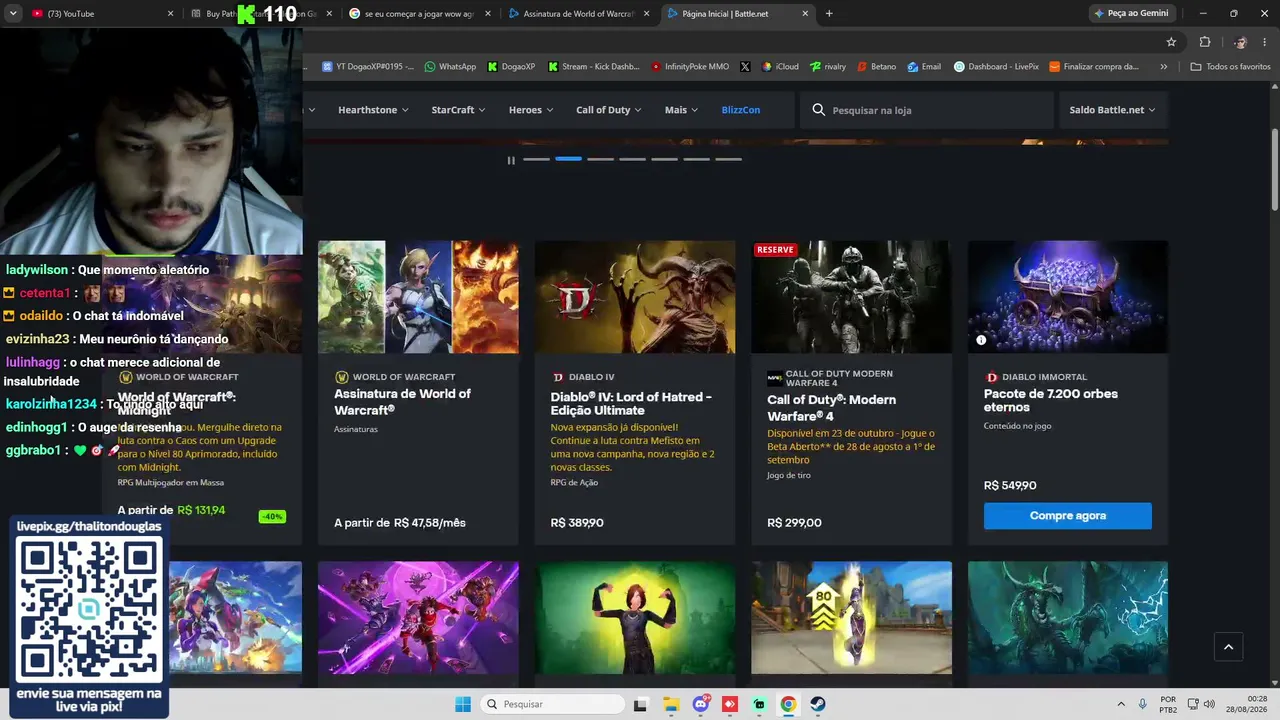This screenshot has width=1280, height=720.
Task: Select the second carousel slide indicator
Action: [x=568, y=159]
